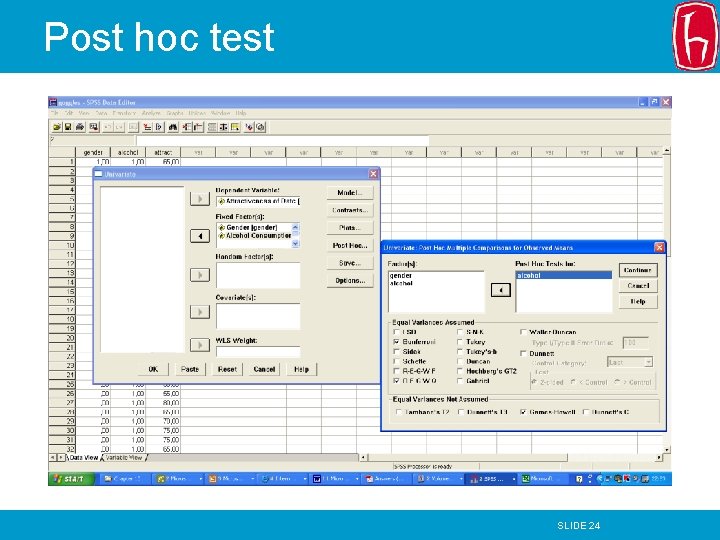Click Continue in the Post Hoc dialog
The height and width of the screenshot is (540, 720).
click(638, 270)
